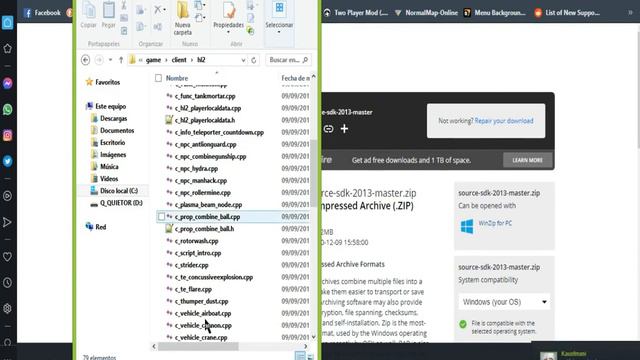This screenshot has width=640, height=360.
Task: Open Escritorio in sidebar
Action: coord(112,142)
